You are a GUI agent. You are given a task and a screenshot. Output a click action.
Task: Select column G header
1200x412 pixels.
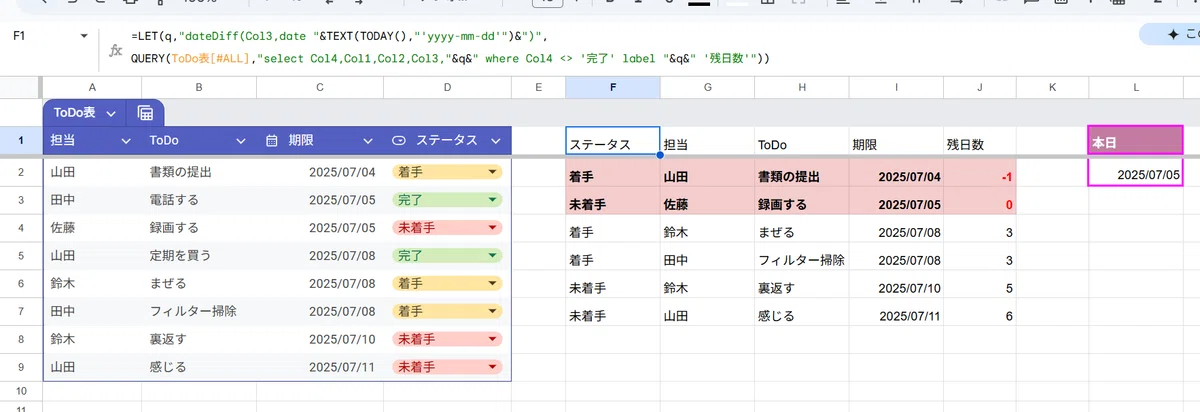(x=707, y=89)
